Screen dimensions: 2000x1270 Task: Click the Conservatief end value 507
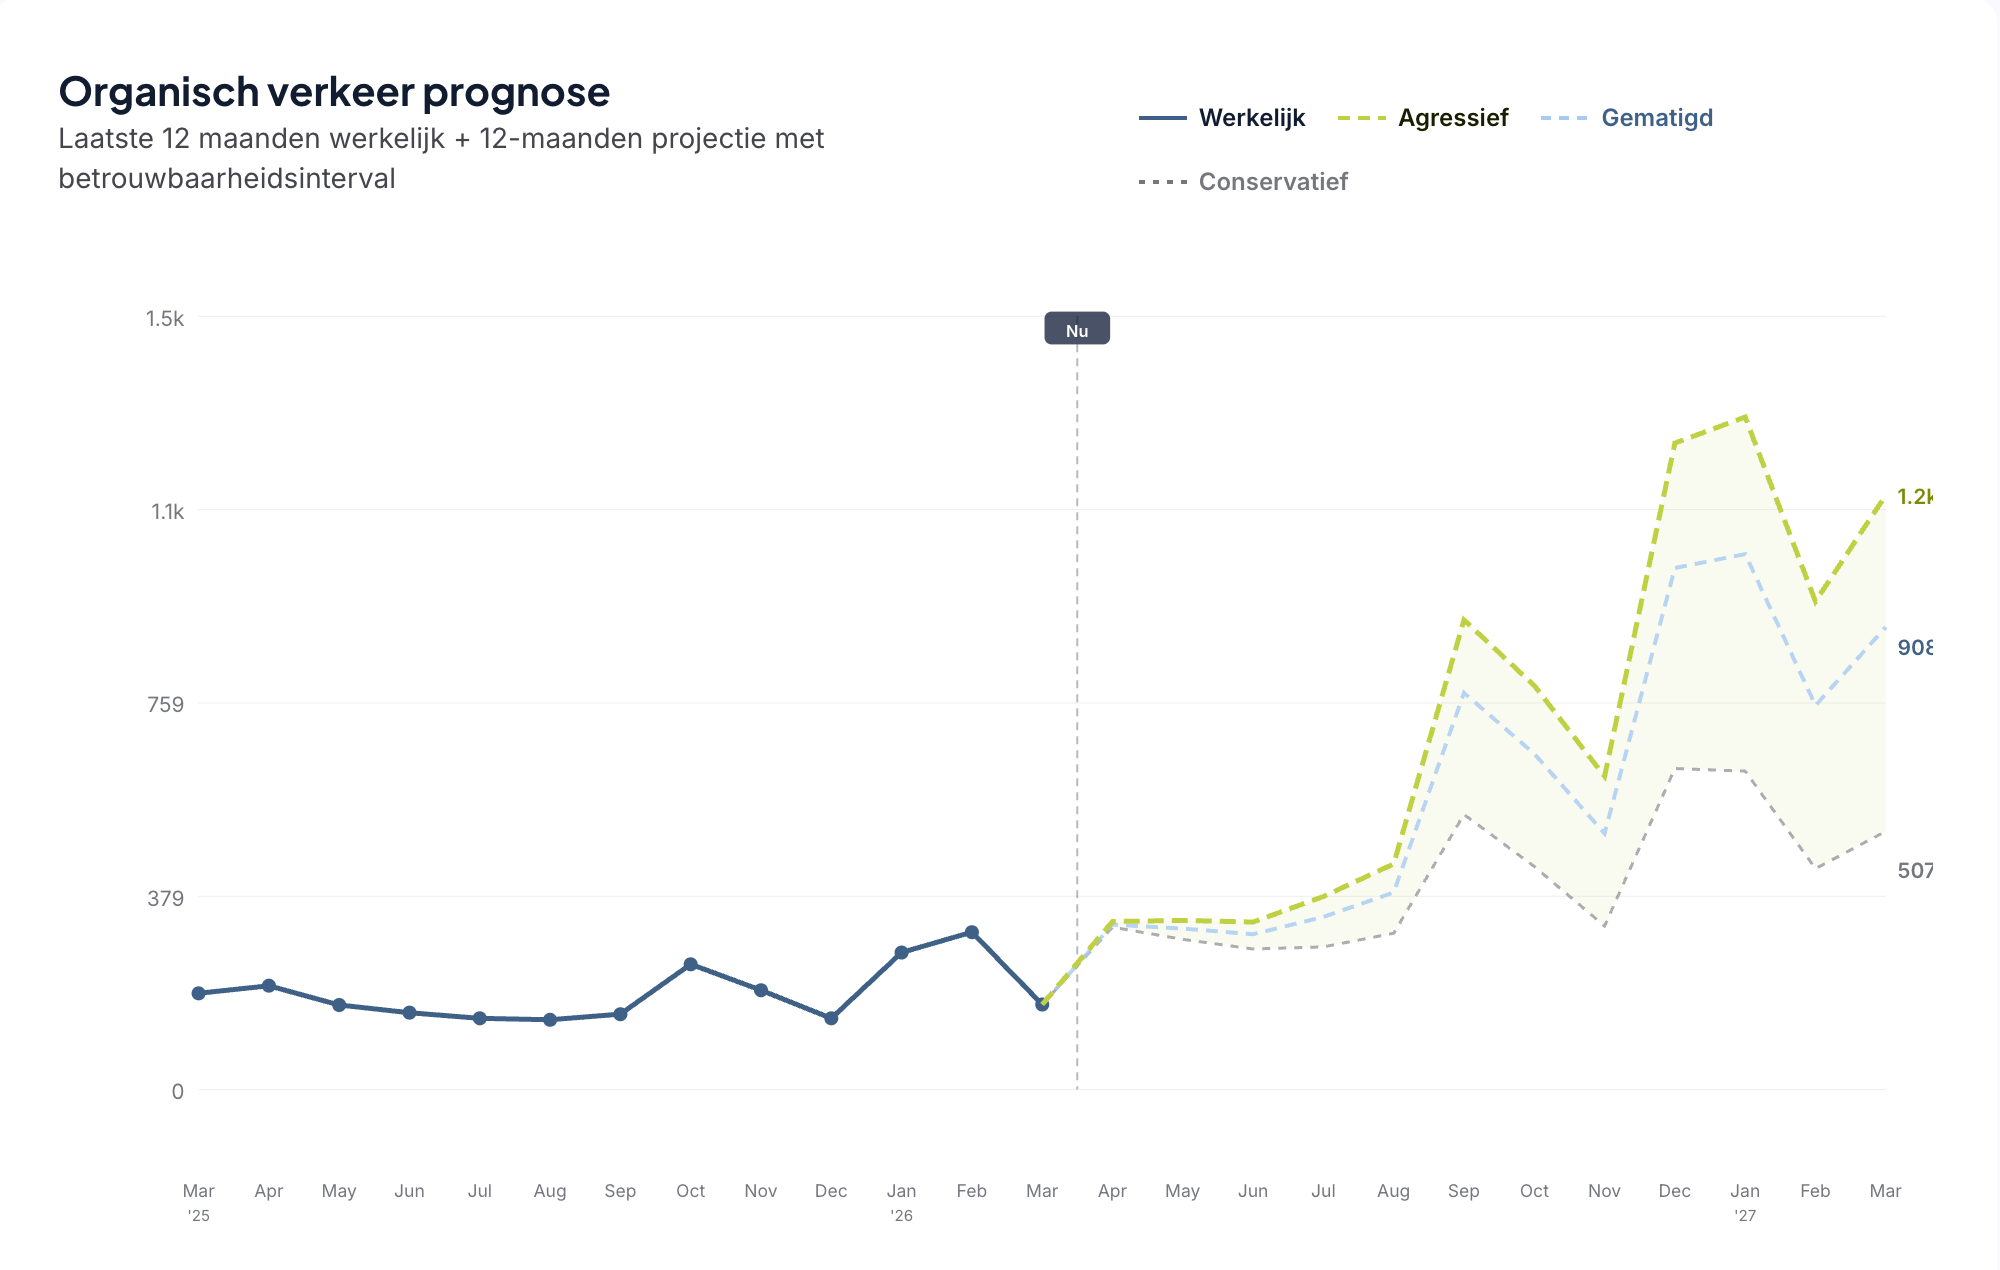pyautogui.click(x=1914, y=871)
